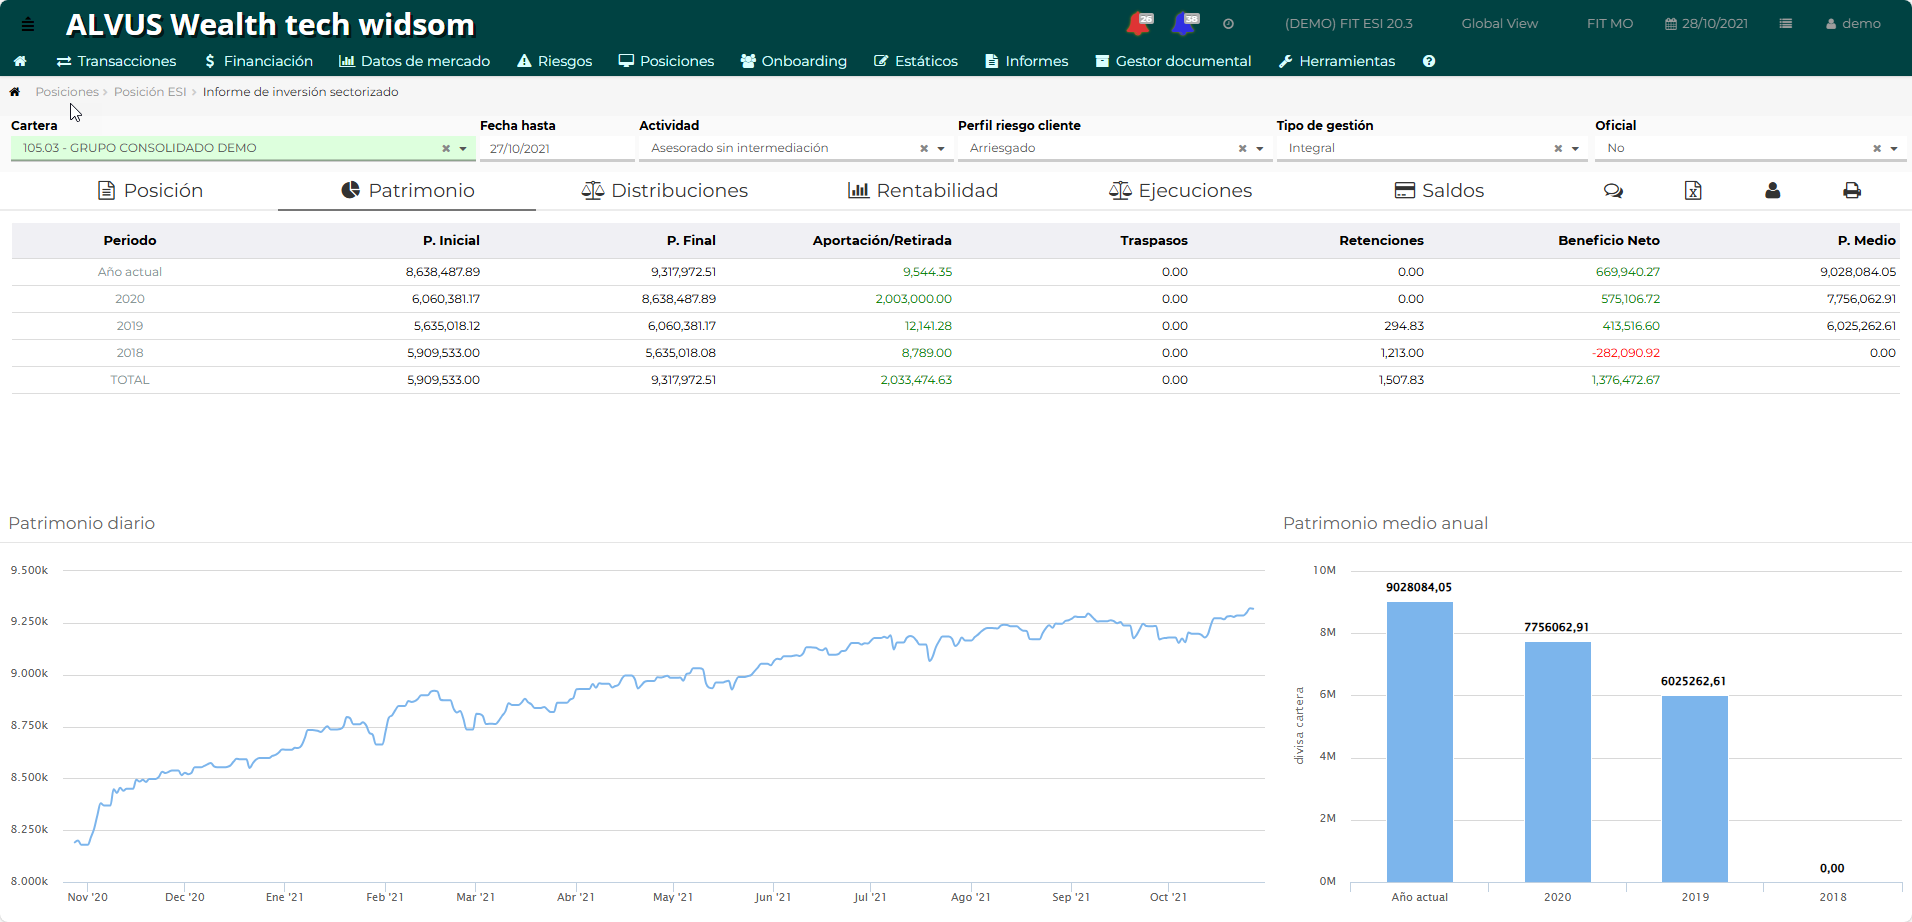Viewport: 1912px width, 922px height.
Task: Click the blue notification bell icon
Action: [x=1185, y=23]
